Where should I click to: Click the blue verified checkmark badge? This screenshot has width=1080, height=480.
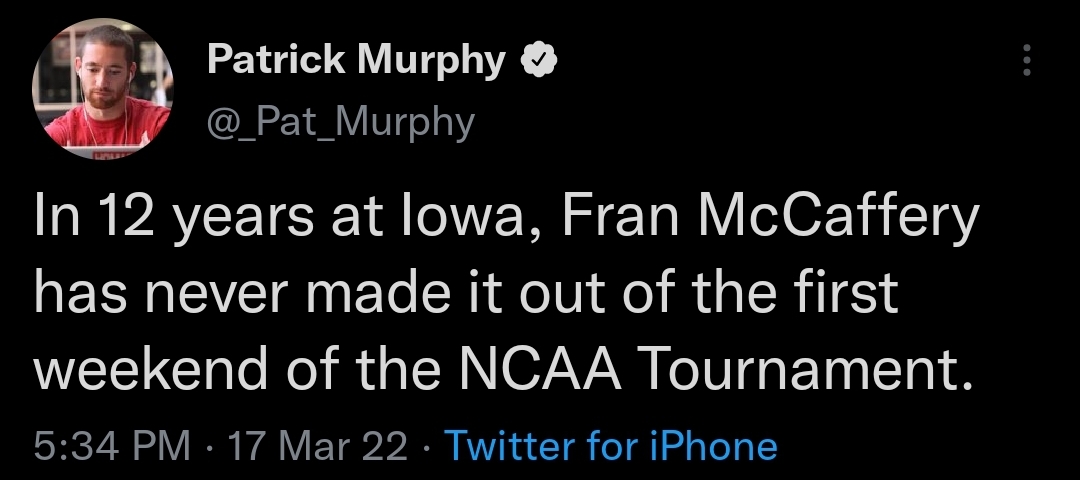click(x=539, y=61)
